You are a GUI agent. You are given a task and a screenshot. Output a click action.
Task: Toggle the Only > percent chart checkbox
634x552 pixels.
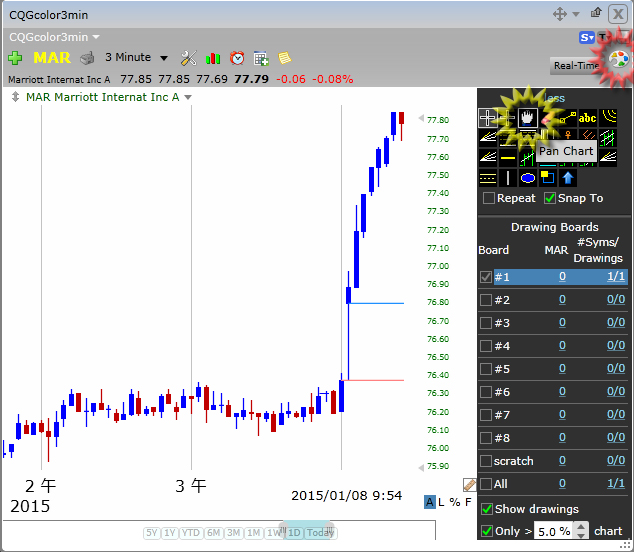click(x=487, y=531)
